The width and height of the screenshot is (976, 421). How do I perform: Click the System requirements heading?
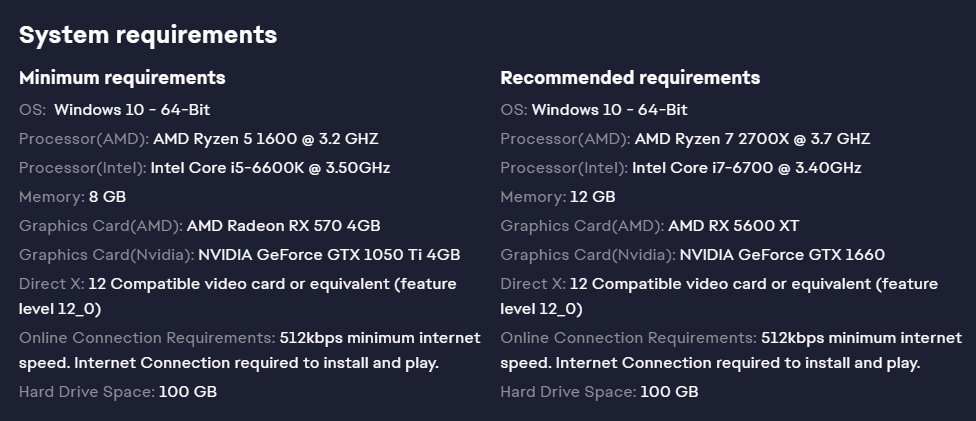(x=148, y=35)
